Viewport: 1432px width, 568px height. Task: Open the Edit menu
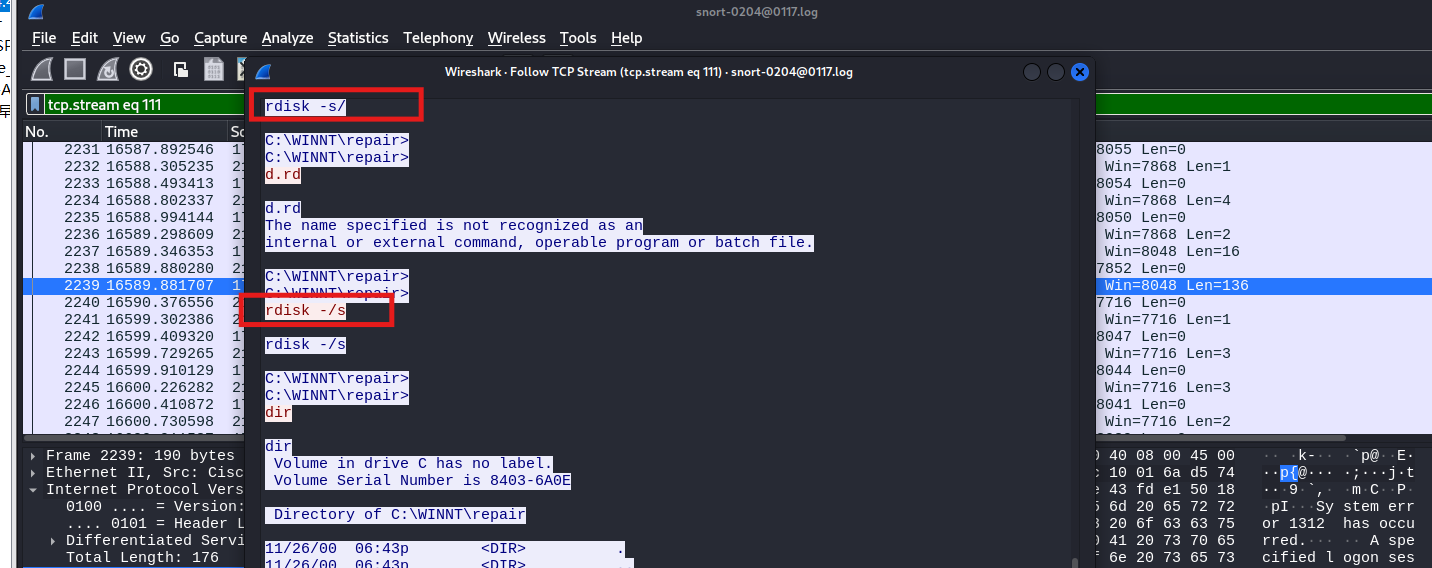85,38
